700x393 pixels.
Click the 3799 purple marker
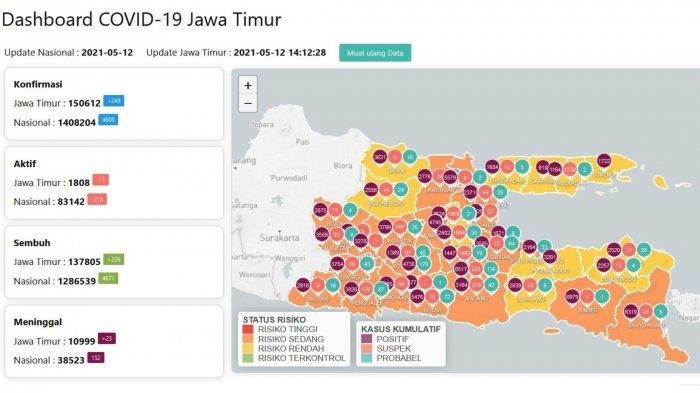(x=385, y=227)
